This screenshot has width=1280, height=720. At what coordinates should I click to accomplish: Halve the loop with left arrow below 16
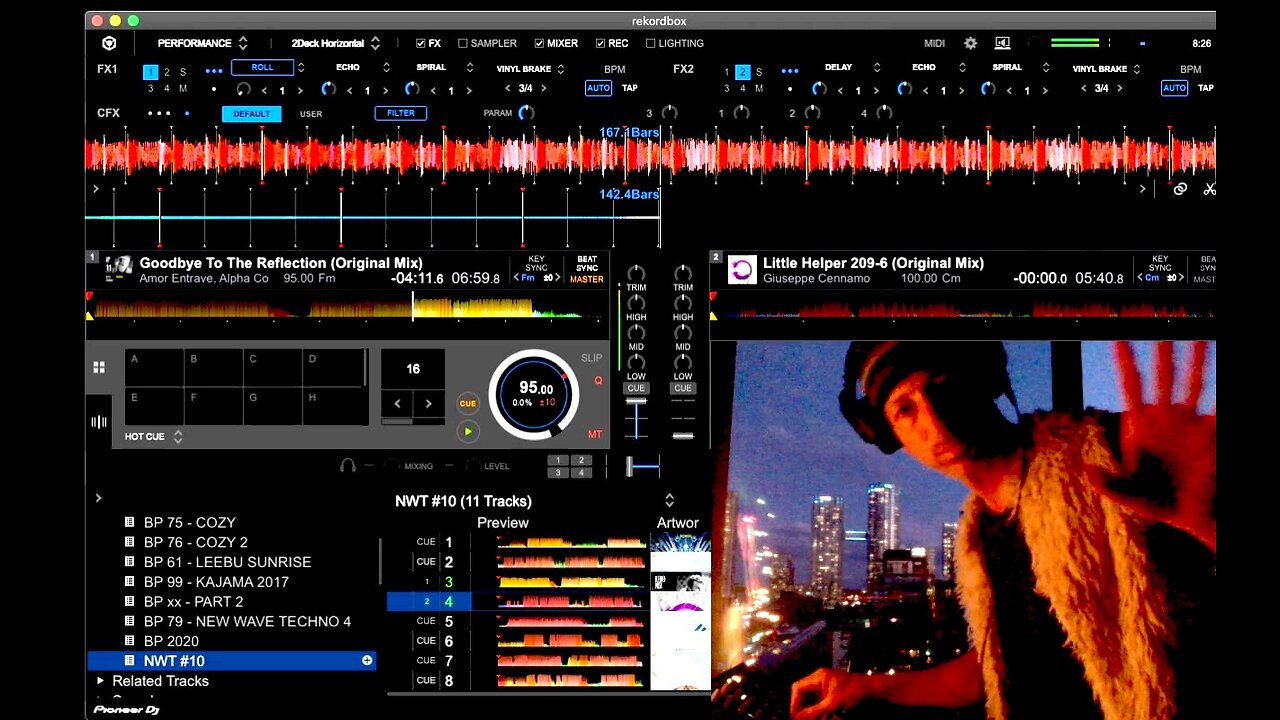click(397, 403)
